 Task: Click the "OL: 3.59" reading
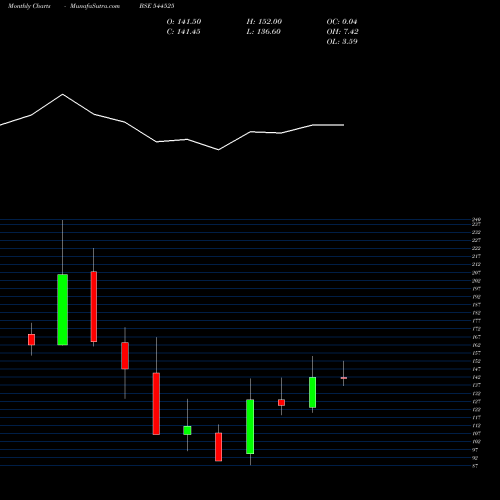[342, 42]
